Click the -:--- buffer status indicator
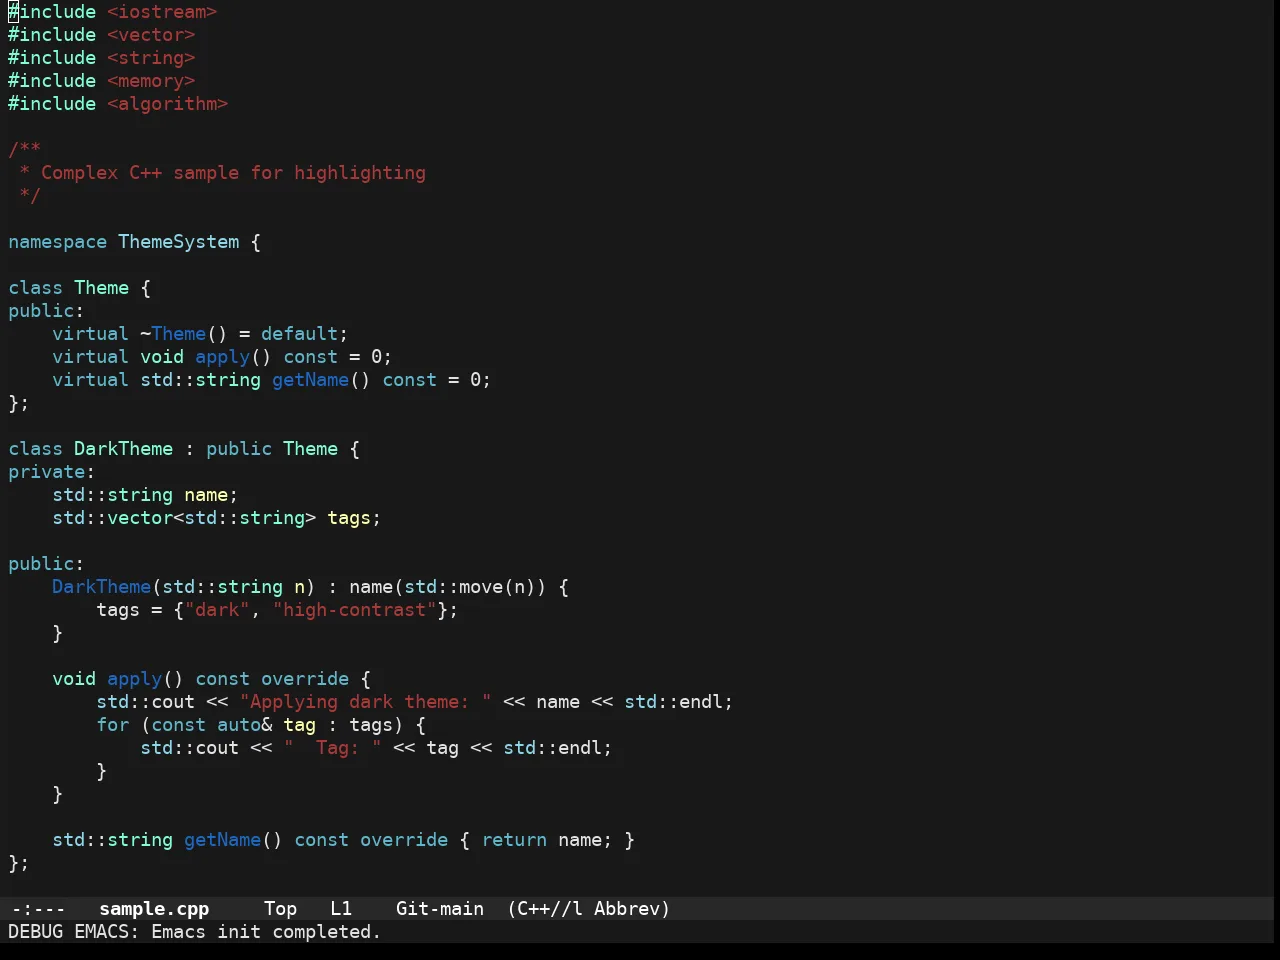The height and width of the screenshot is (960, 1280). [x=38, y=909]
